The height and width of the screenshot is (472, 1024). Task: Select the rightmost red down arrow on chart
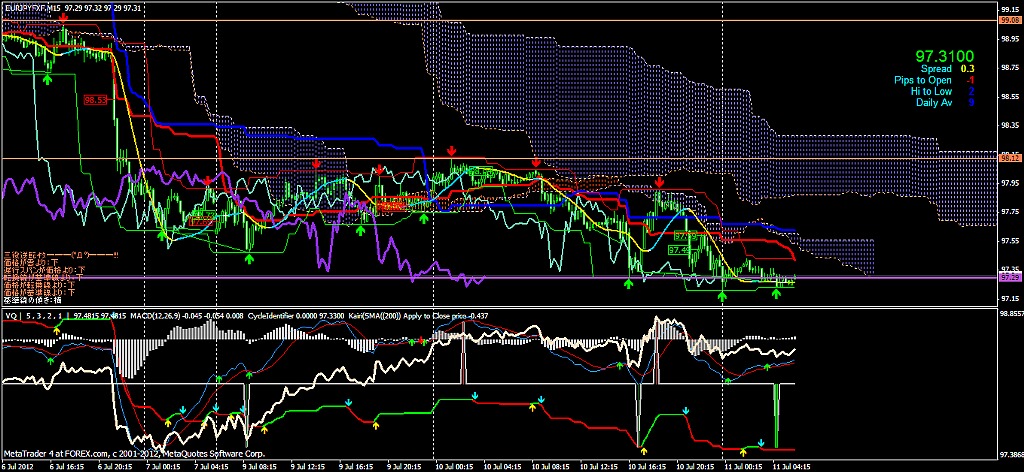[x=659, y=182]
